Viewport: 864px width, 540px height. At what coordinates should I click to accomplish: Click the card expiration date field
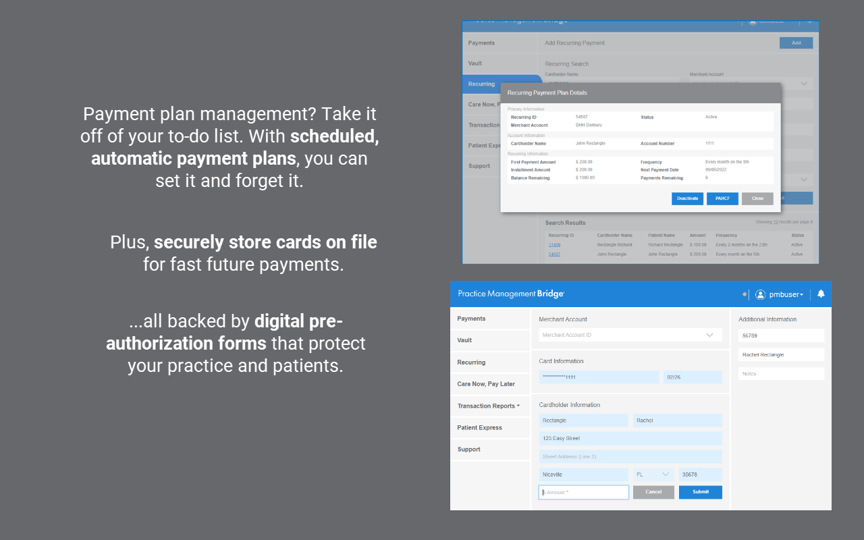[x=693, y=377]
